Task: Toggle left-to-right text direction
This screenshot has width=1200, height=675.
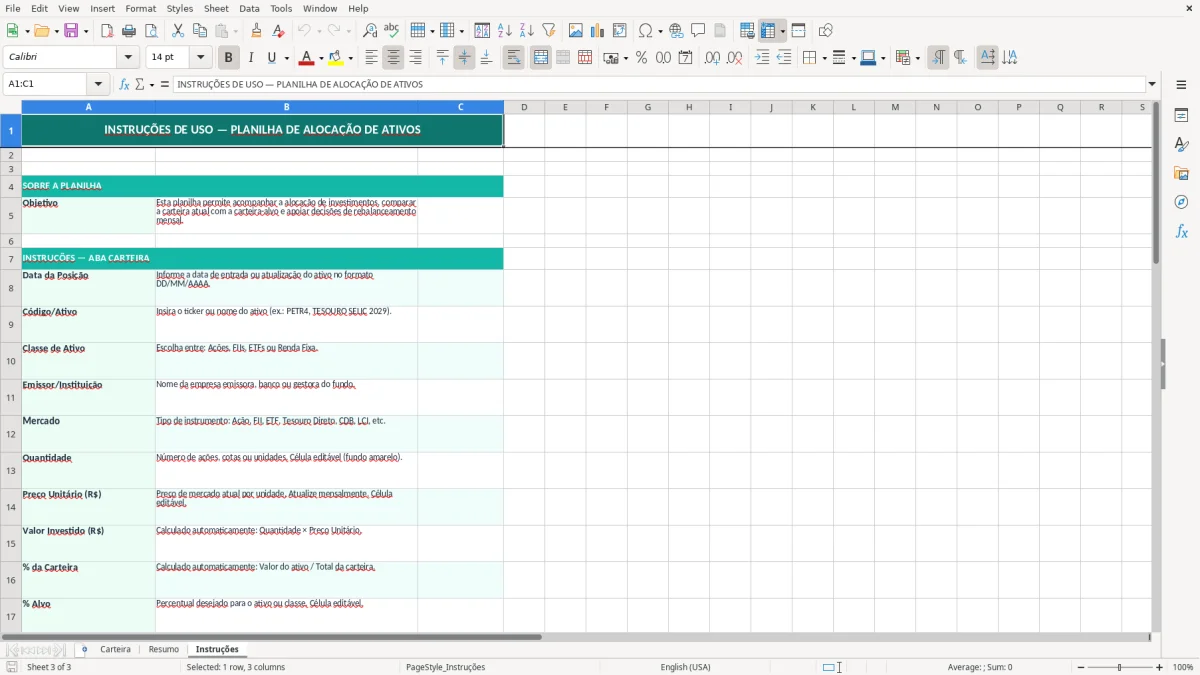Action: point(938,58)
